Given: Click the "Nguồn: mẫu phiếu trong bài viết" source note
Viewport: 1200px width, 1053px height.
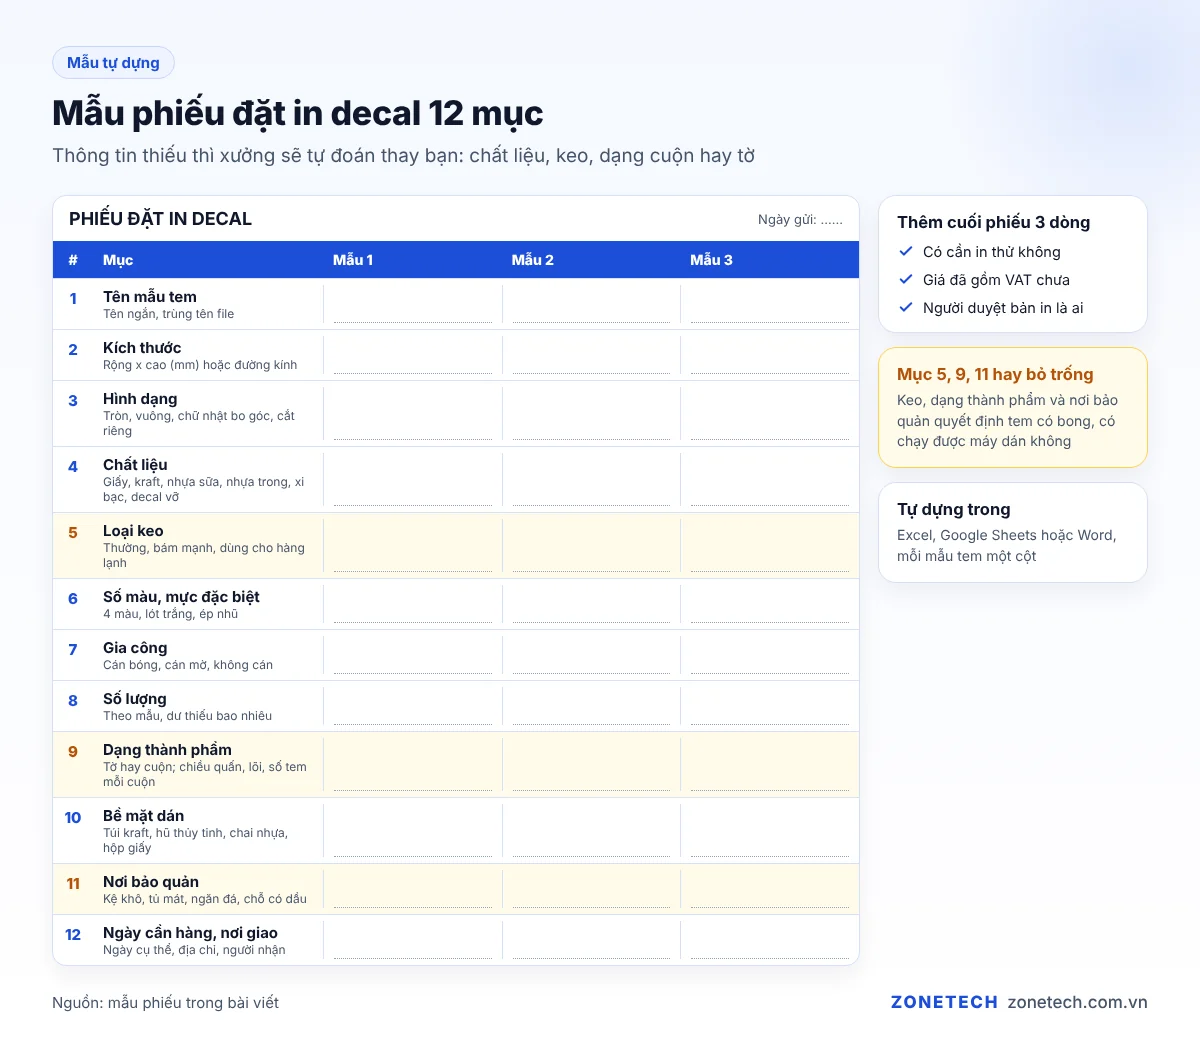Looking at the screenshot, I should [166, 1002].
